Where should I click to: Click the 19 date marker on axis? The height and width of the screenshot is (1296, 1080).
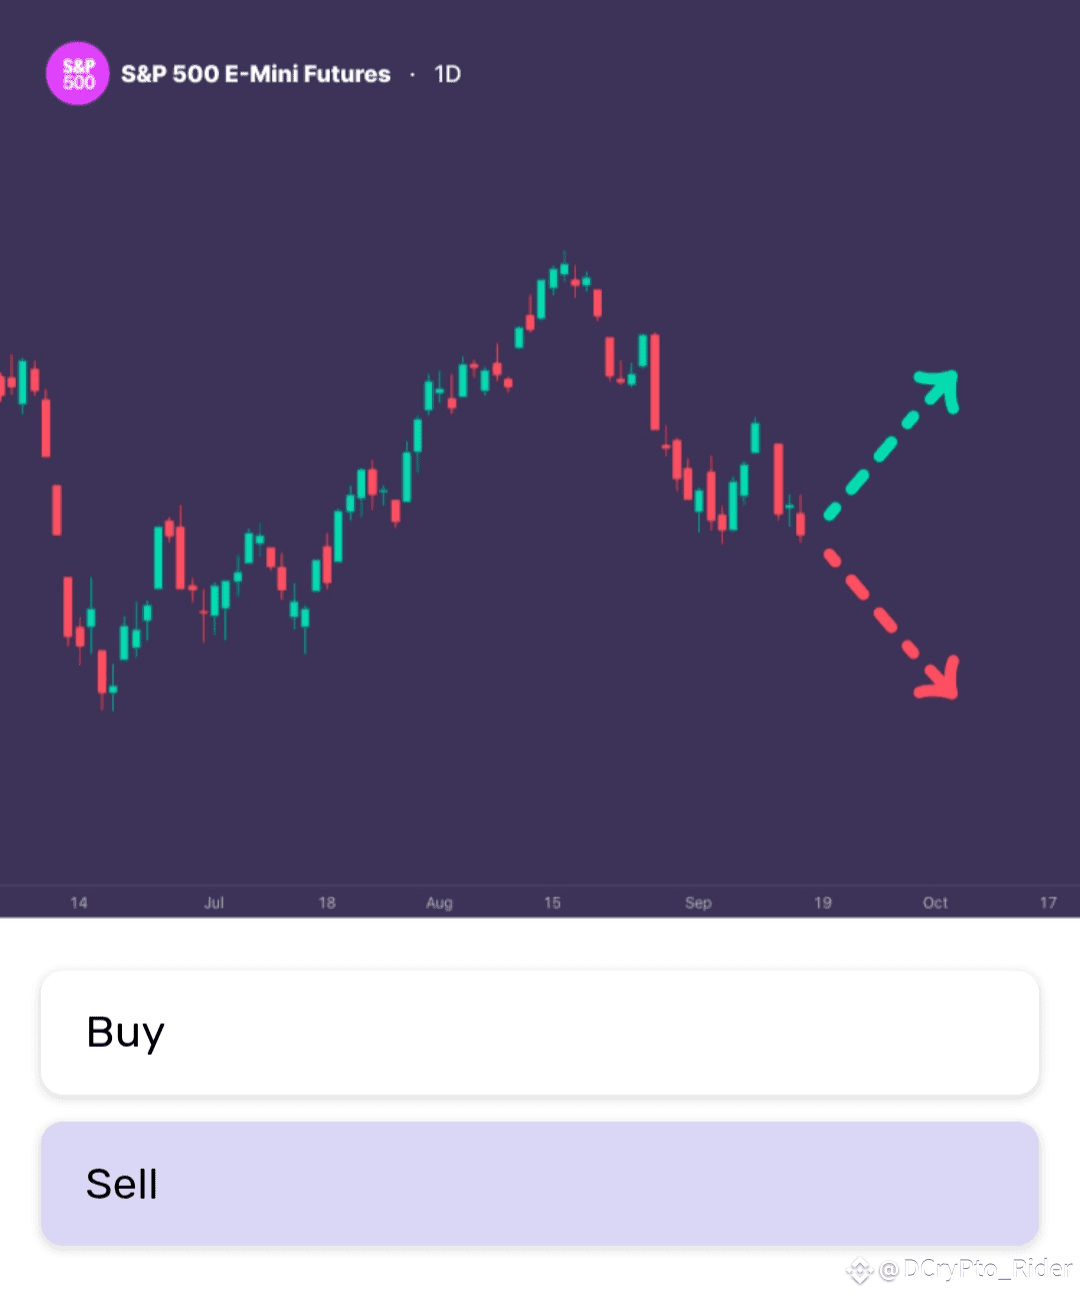[x=822, y=902]
